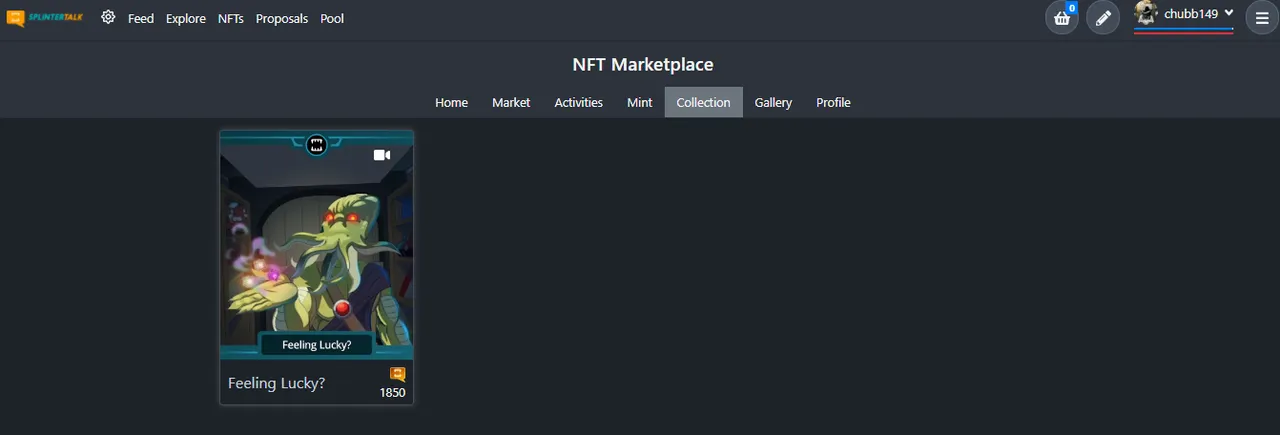Switch to the Gallery tab
Image resolution: width=1280 pixels, height=435 pixels.
coord(773,102)
